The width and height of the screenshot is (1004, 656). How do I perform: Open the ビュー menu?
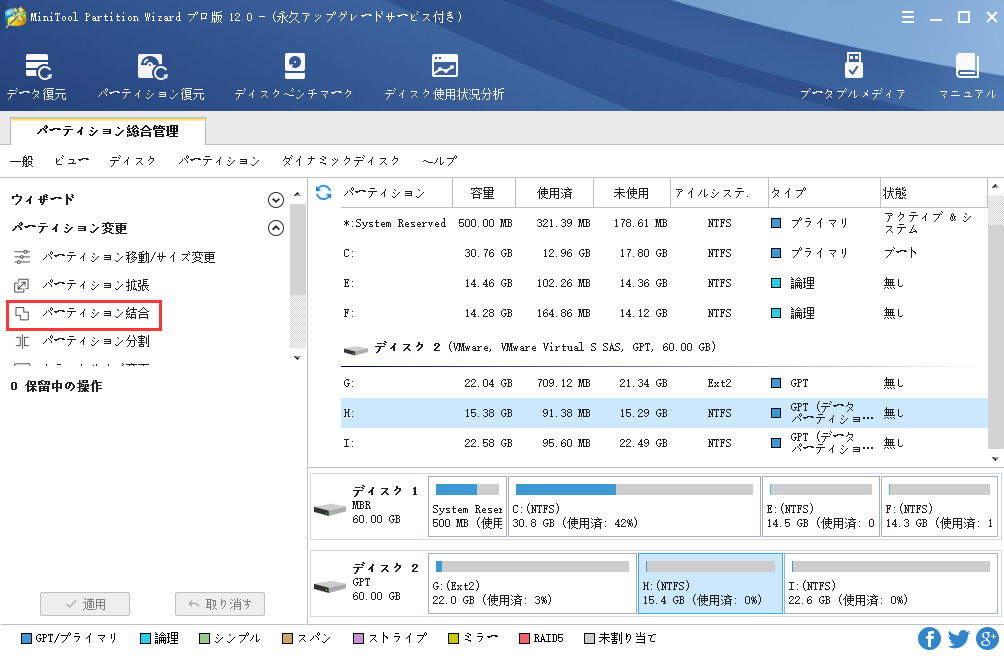pos(71,161)
